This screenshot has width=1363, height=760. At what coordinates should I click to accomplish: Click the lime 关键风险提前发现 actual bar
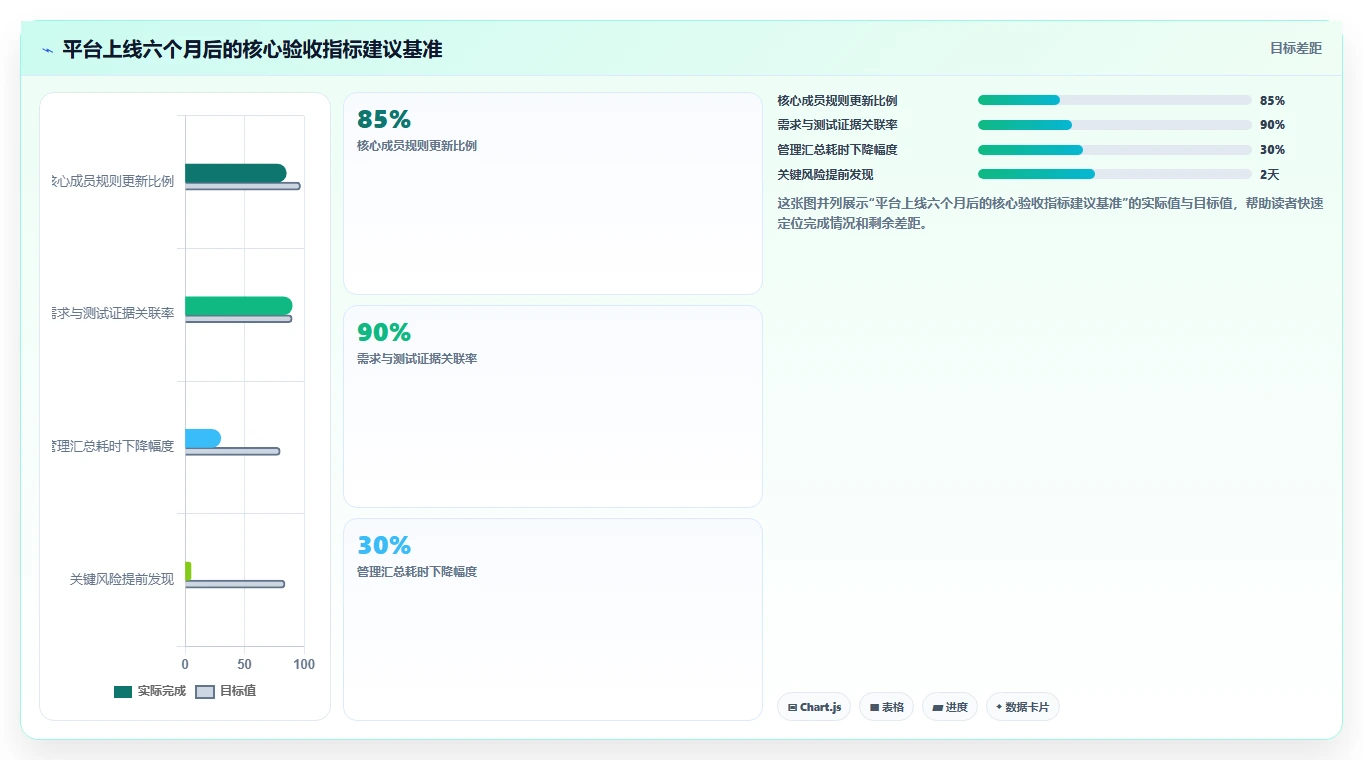point(188,571)
